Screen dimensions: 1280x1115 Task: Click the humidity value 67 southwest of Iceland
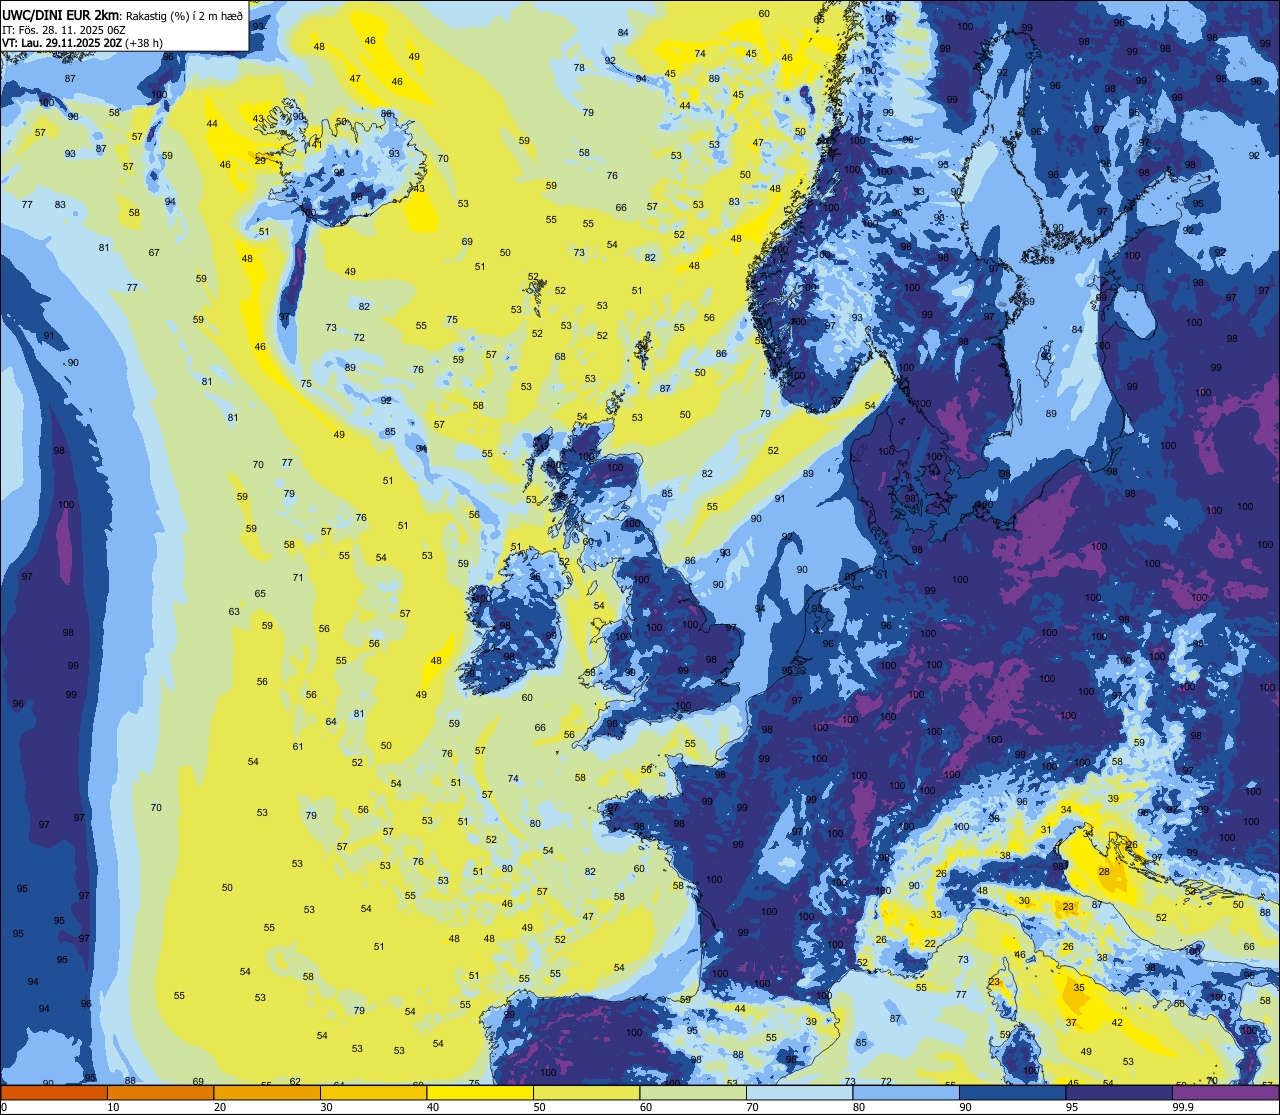(154, 252)
